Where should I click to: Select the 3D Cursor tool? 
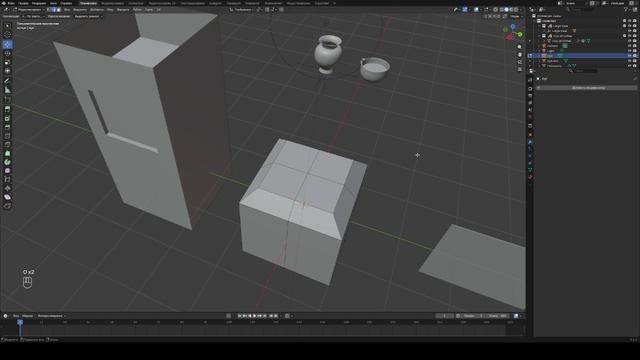coord(7,35)
